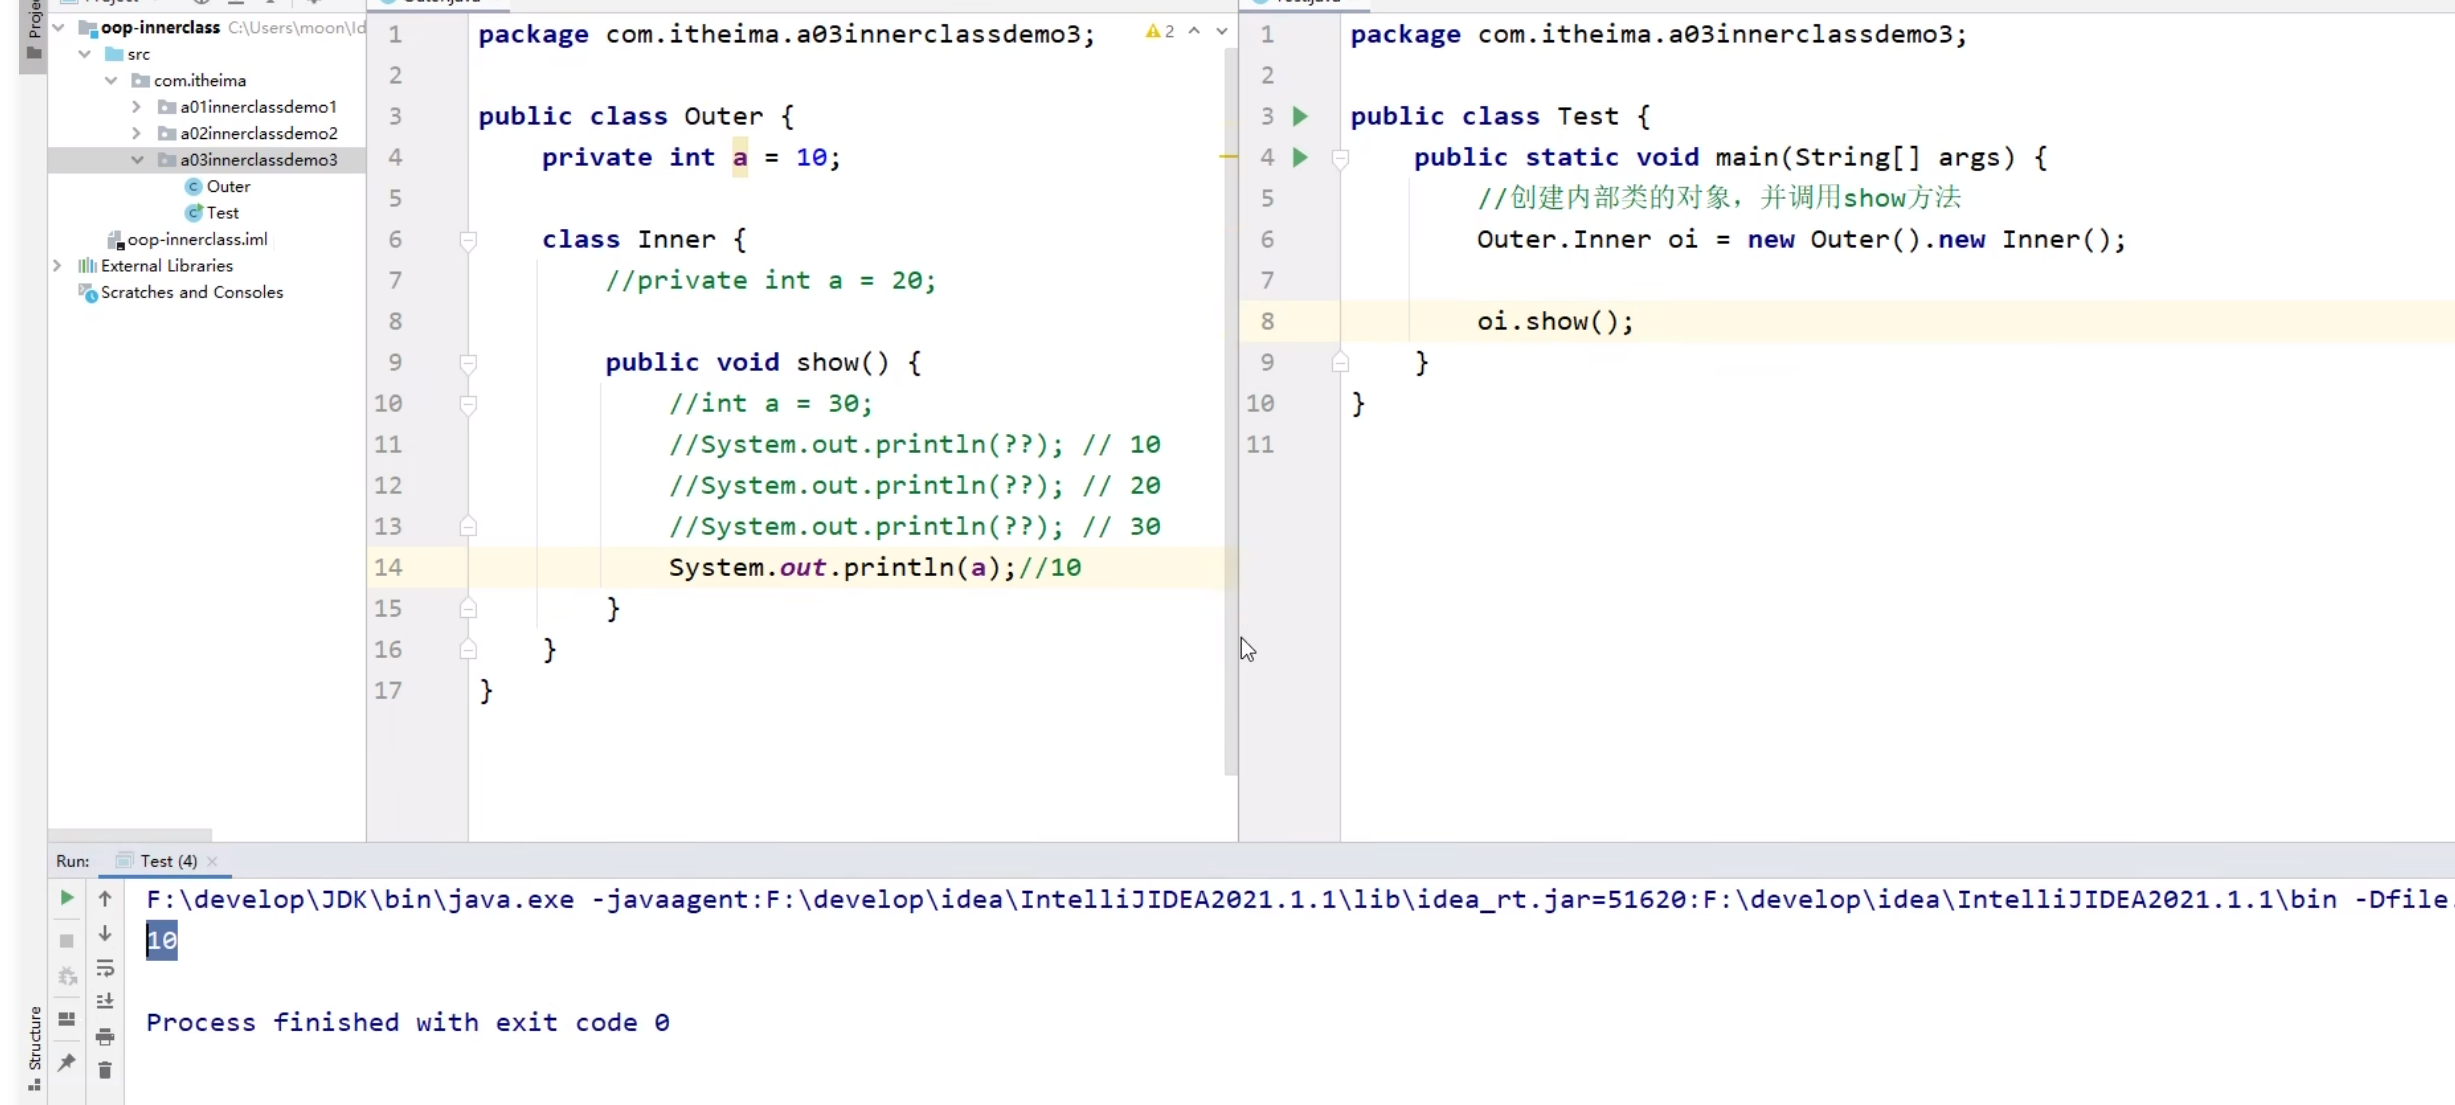2455x1105 pixels.
Task: Click the warning indicator showing 2 warnings
Action: 1162,31
